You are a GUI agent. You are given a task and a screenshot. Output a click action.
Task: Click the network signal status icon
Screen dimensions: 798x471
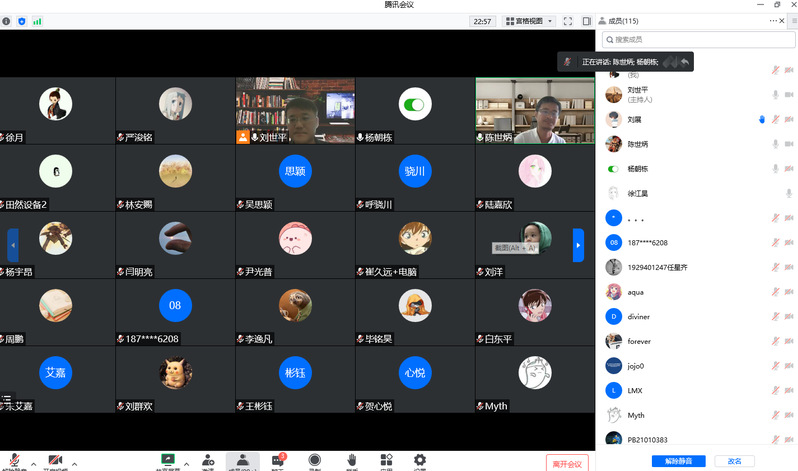coord(38,20)
